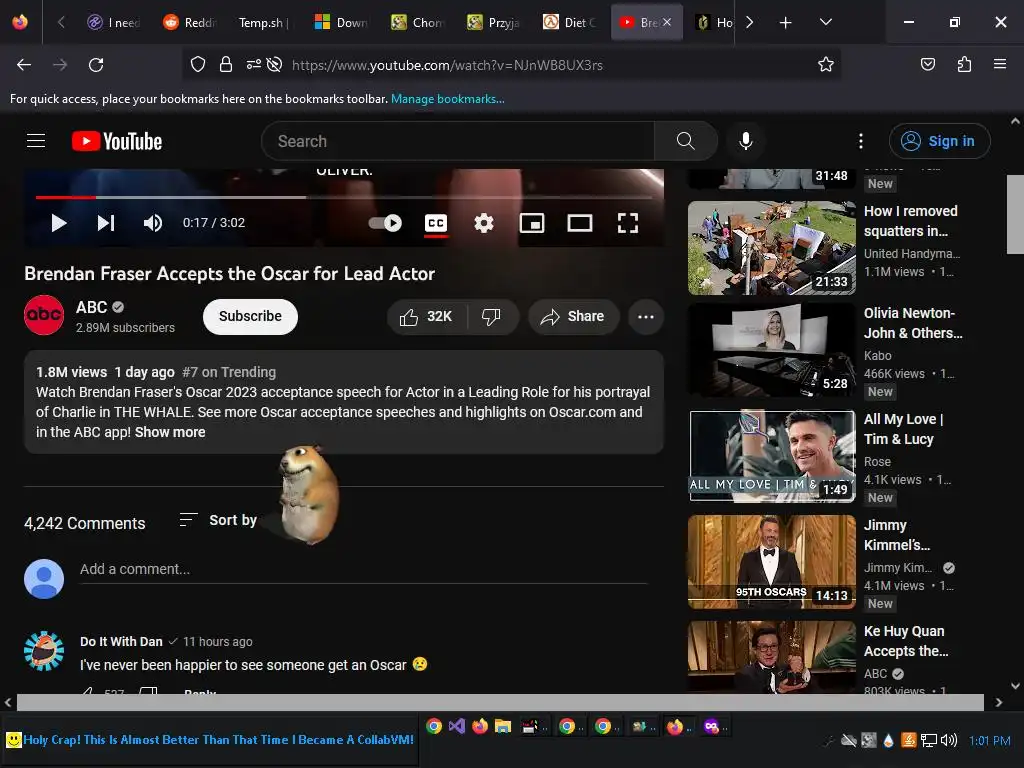Open the YouTube guide hamburger menu

(36, 141)
